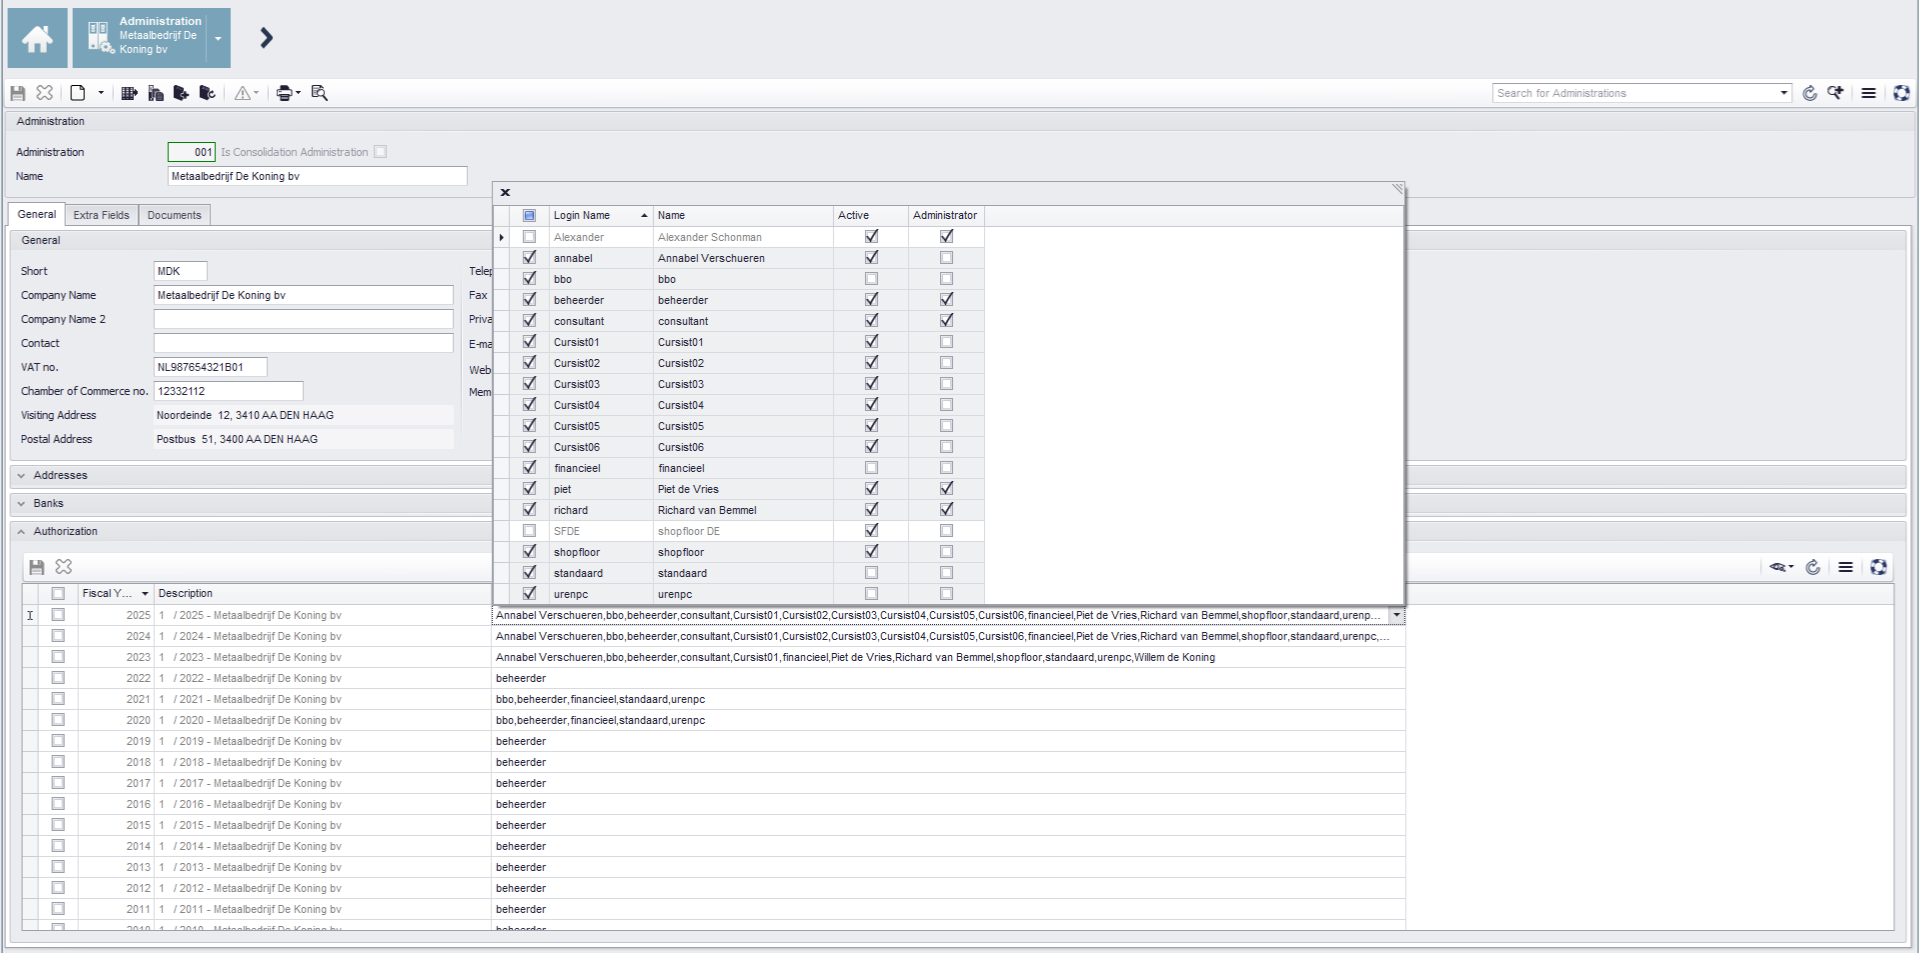Select all fiscal years checkbox in header

[58, 594]
